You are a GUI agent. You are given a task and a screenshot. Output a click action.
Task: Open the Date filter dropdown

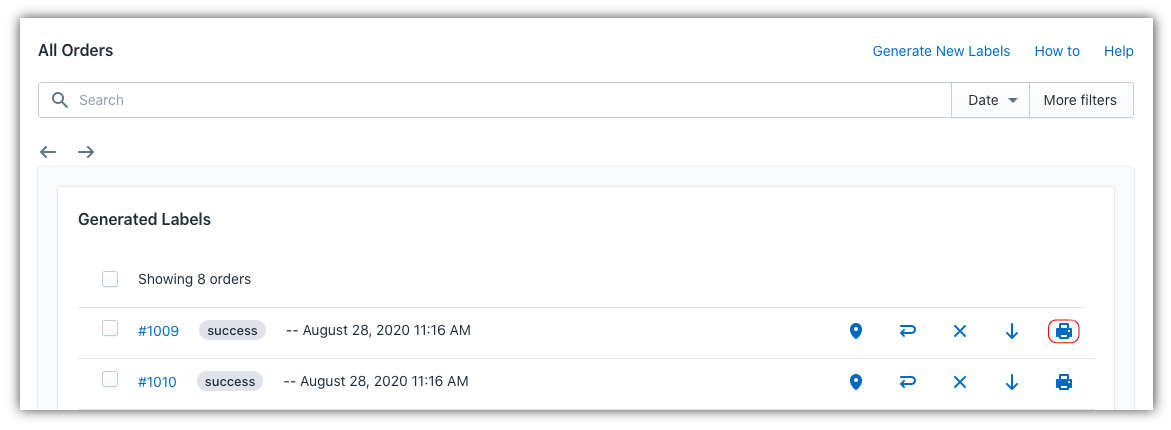pyautogui.click(x=990, y=100)
